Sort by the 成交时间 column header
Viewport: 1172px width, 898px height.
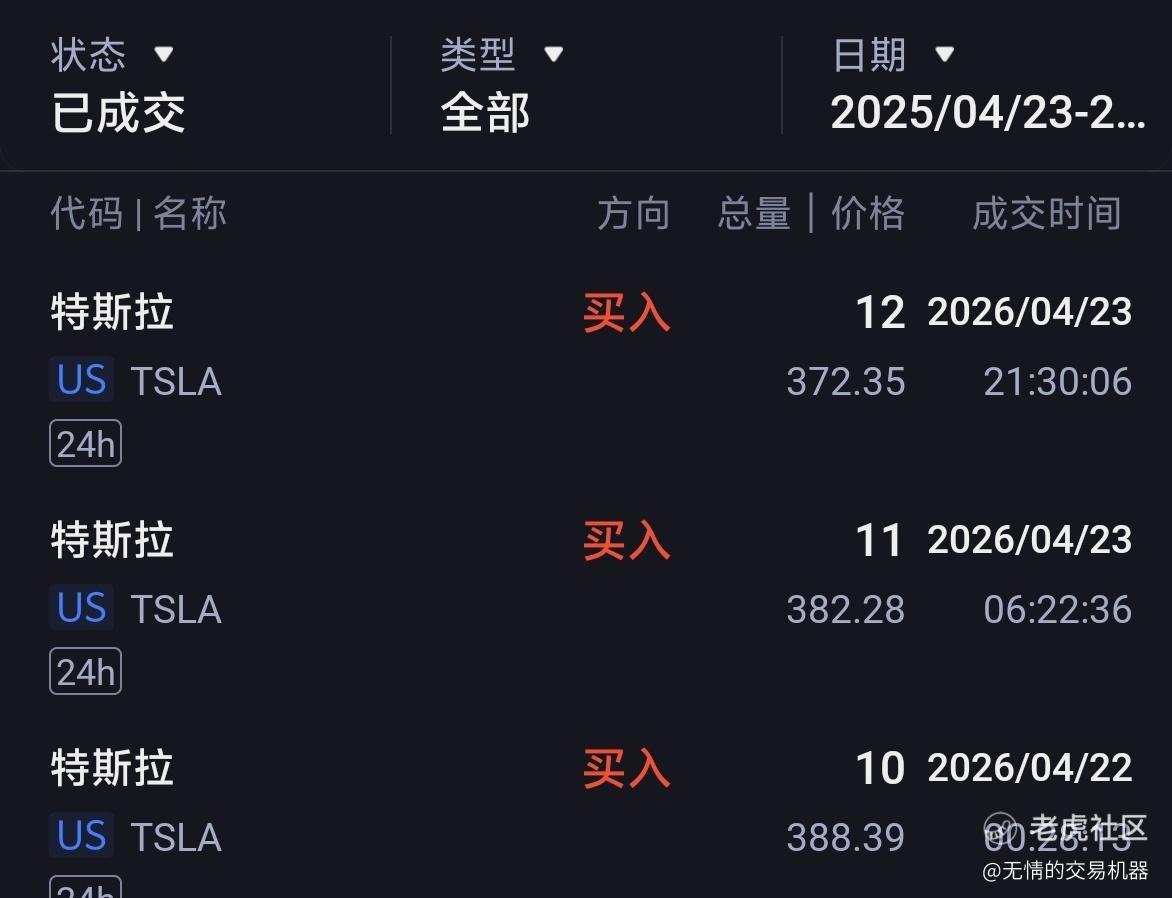point(1046,214)
